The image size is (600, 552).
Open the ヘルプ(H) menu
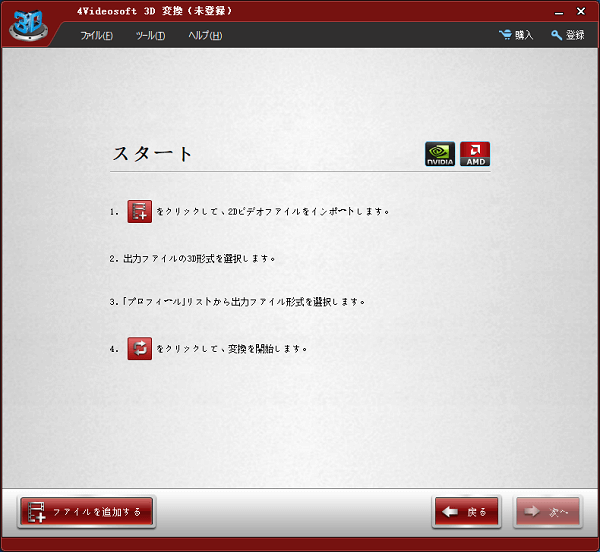[205, 36]
